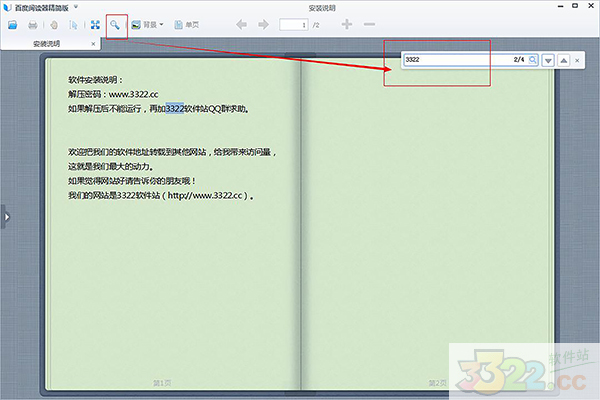Click the search box magnifier button
600x400 pixels.
533,60
